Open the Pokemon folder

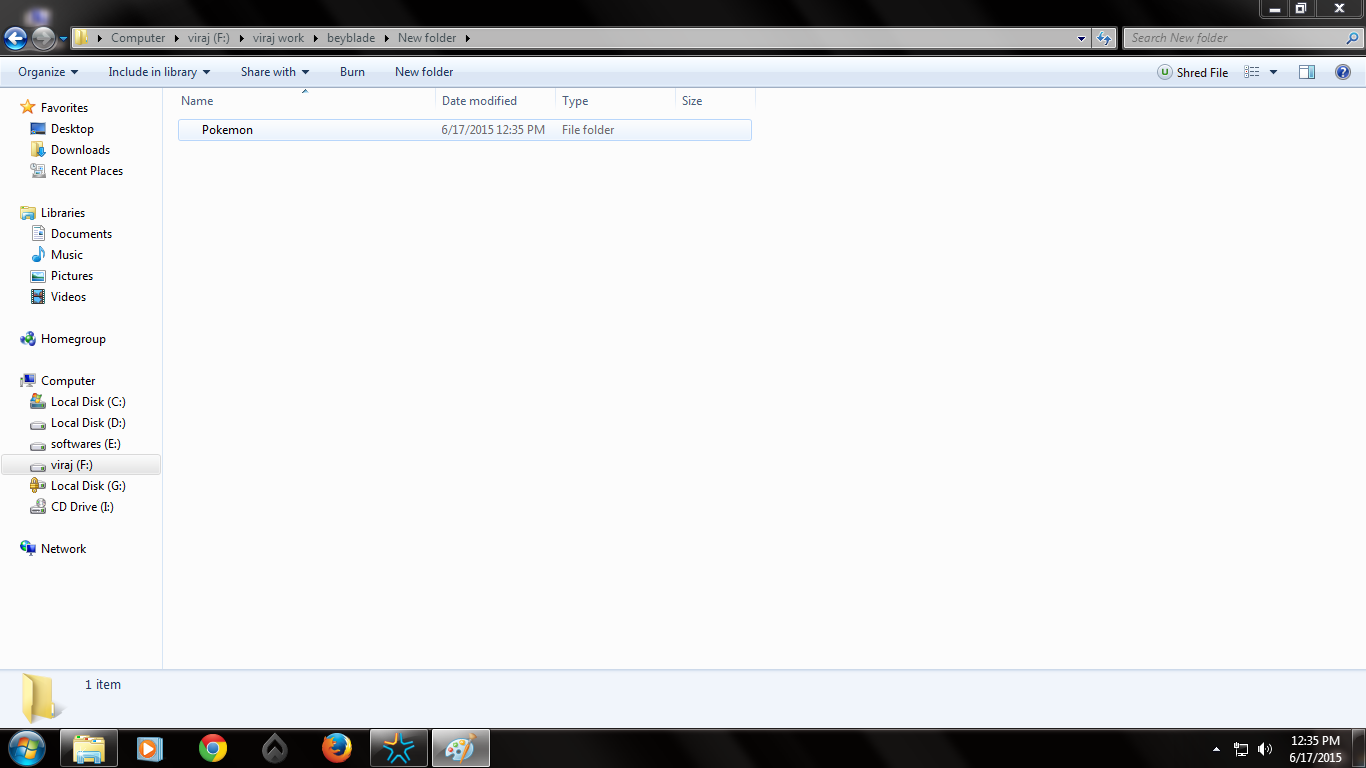227,129
